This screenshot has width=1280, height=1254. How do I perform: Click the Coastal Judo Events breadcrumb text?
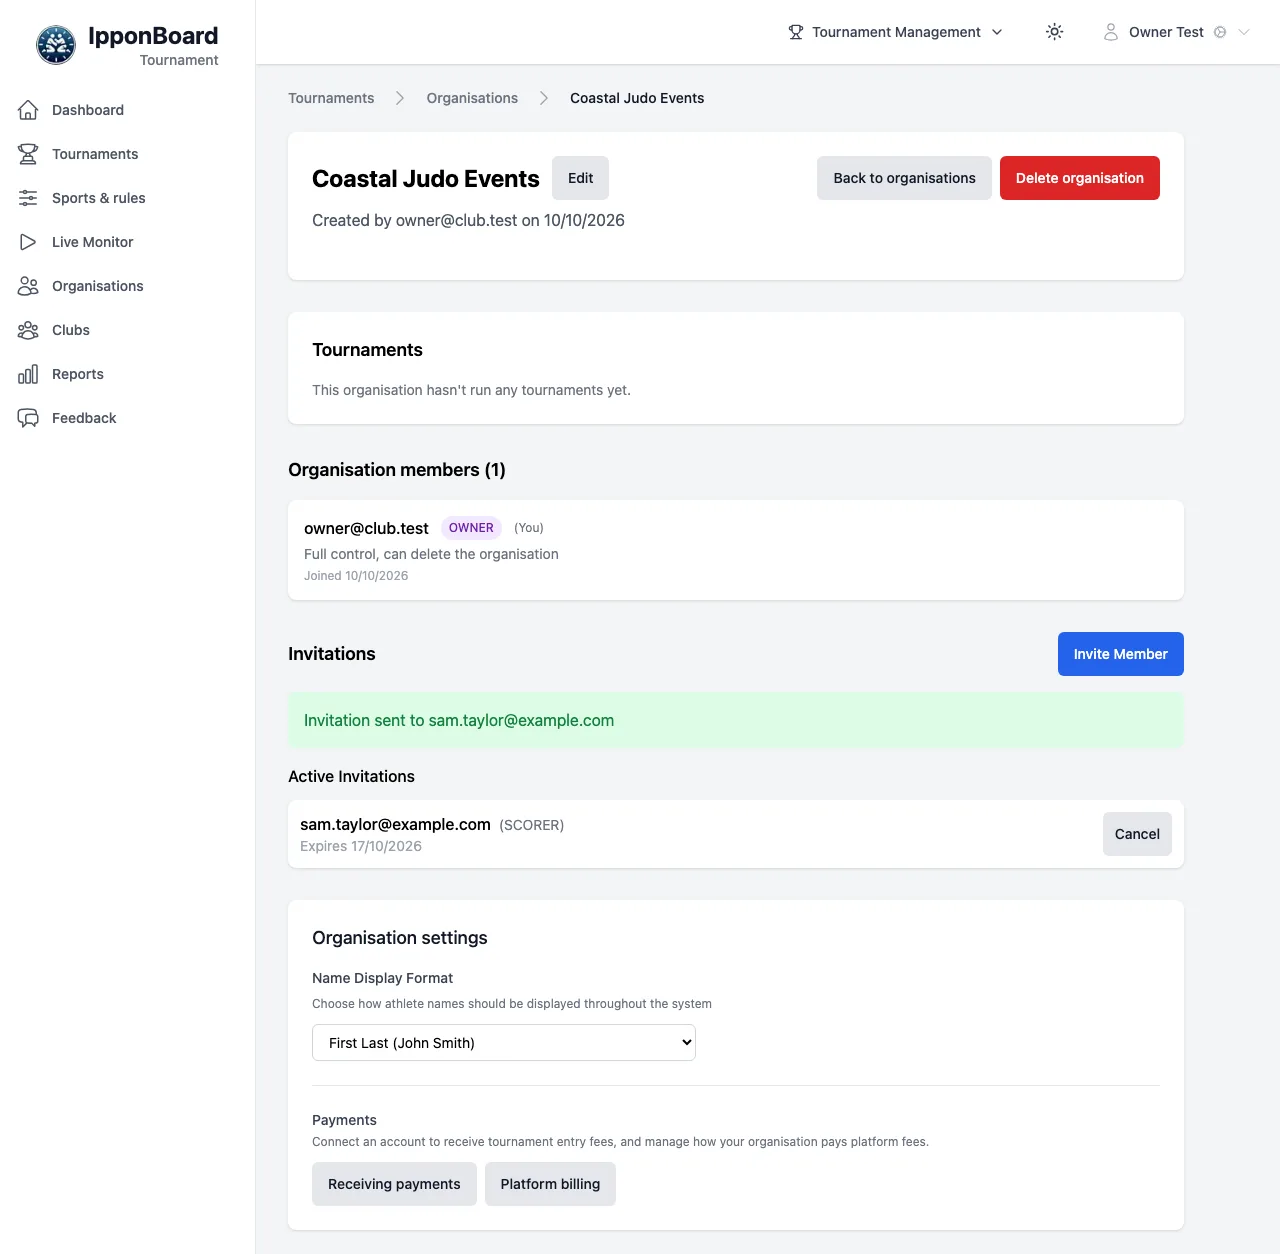pyautogui.click(x=637, y=98)
